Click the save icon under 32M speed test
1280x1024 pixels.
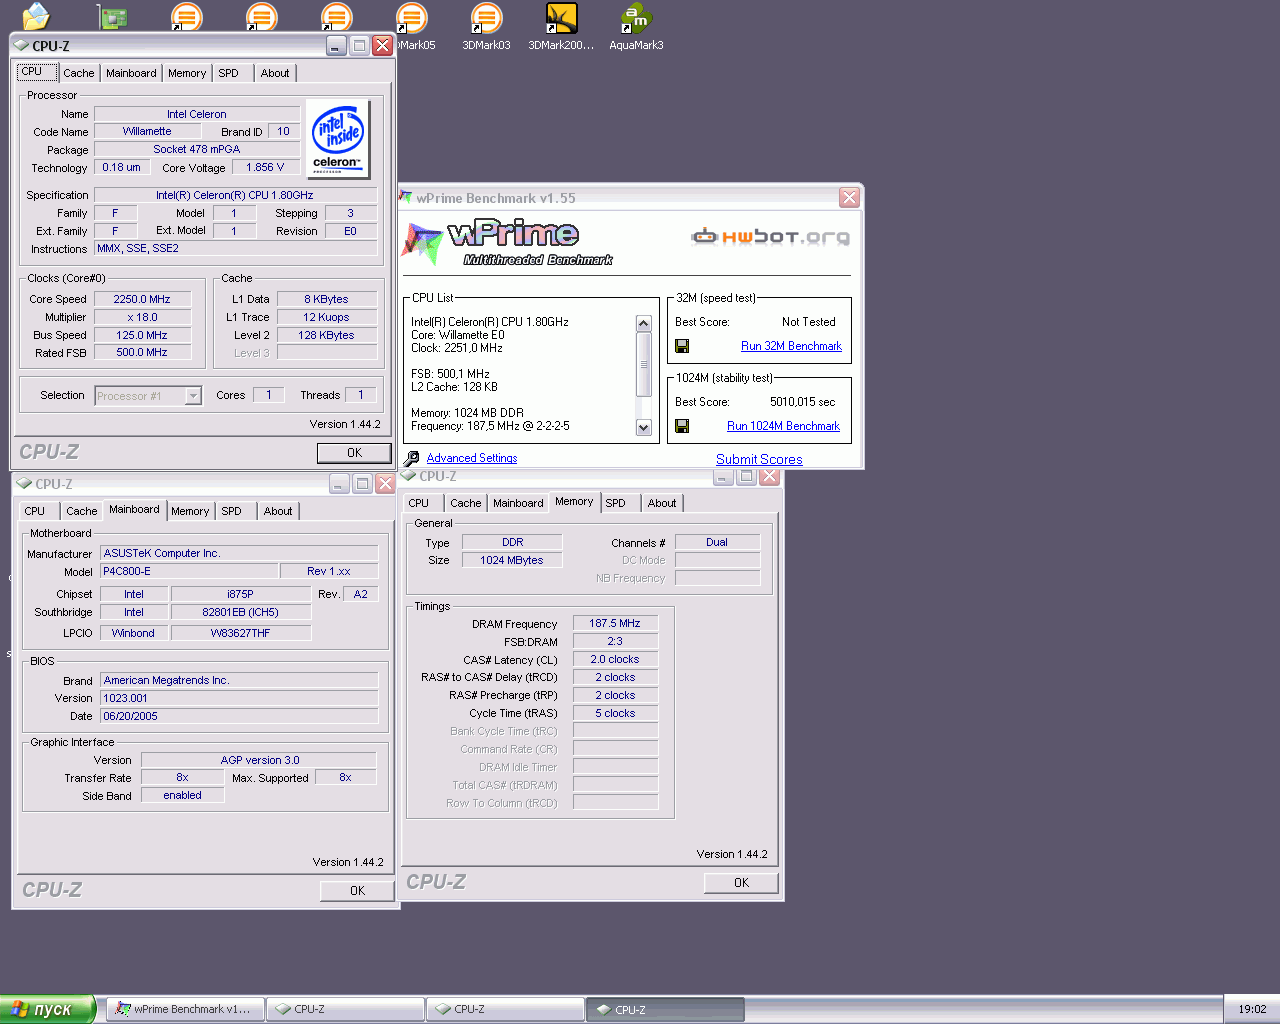682,346
